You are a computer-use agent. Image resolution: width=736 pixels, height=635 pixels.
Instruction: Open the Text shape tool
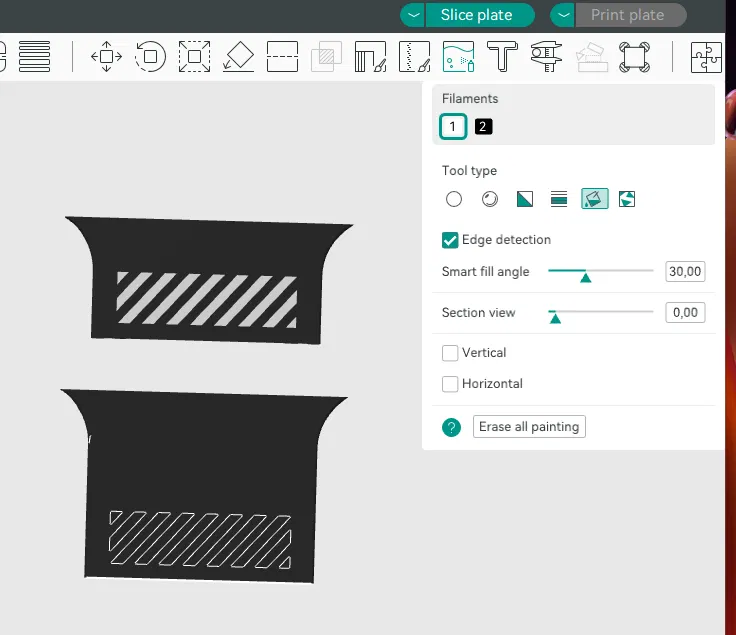(x=502, y=57)
